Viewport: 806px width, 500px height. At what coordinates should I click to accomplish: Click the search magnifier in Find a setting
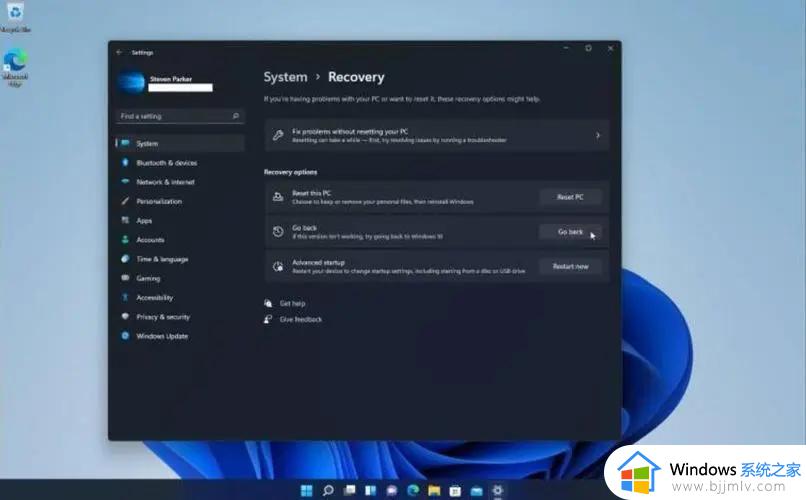click(235, 116)
